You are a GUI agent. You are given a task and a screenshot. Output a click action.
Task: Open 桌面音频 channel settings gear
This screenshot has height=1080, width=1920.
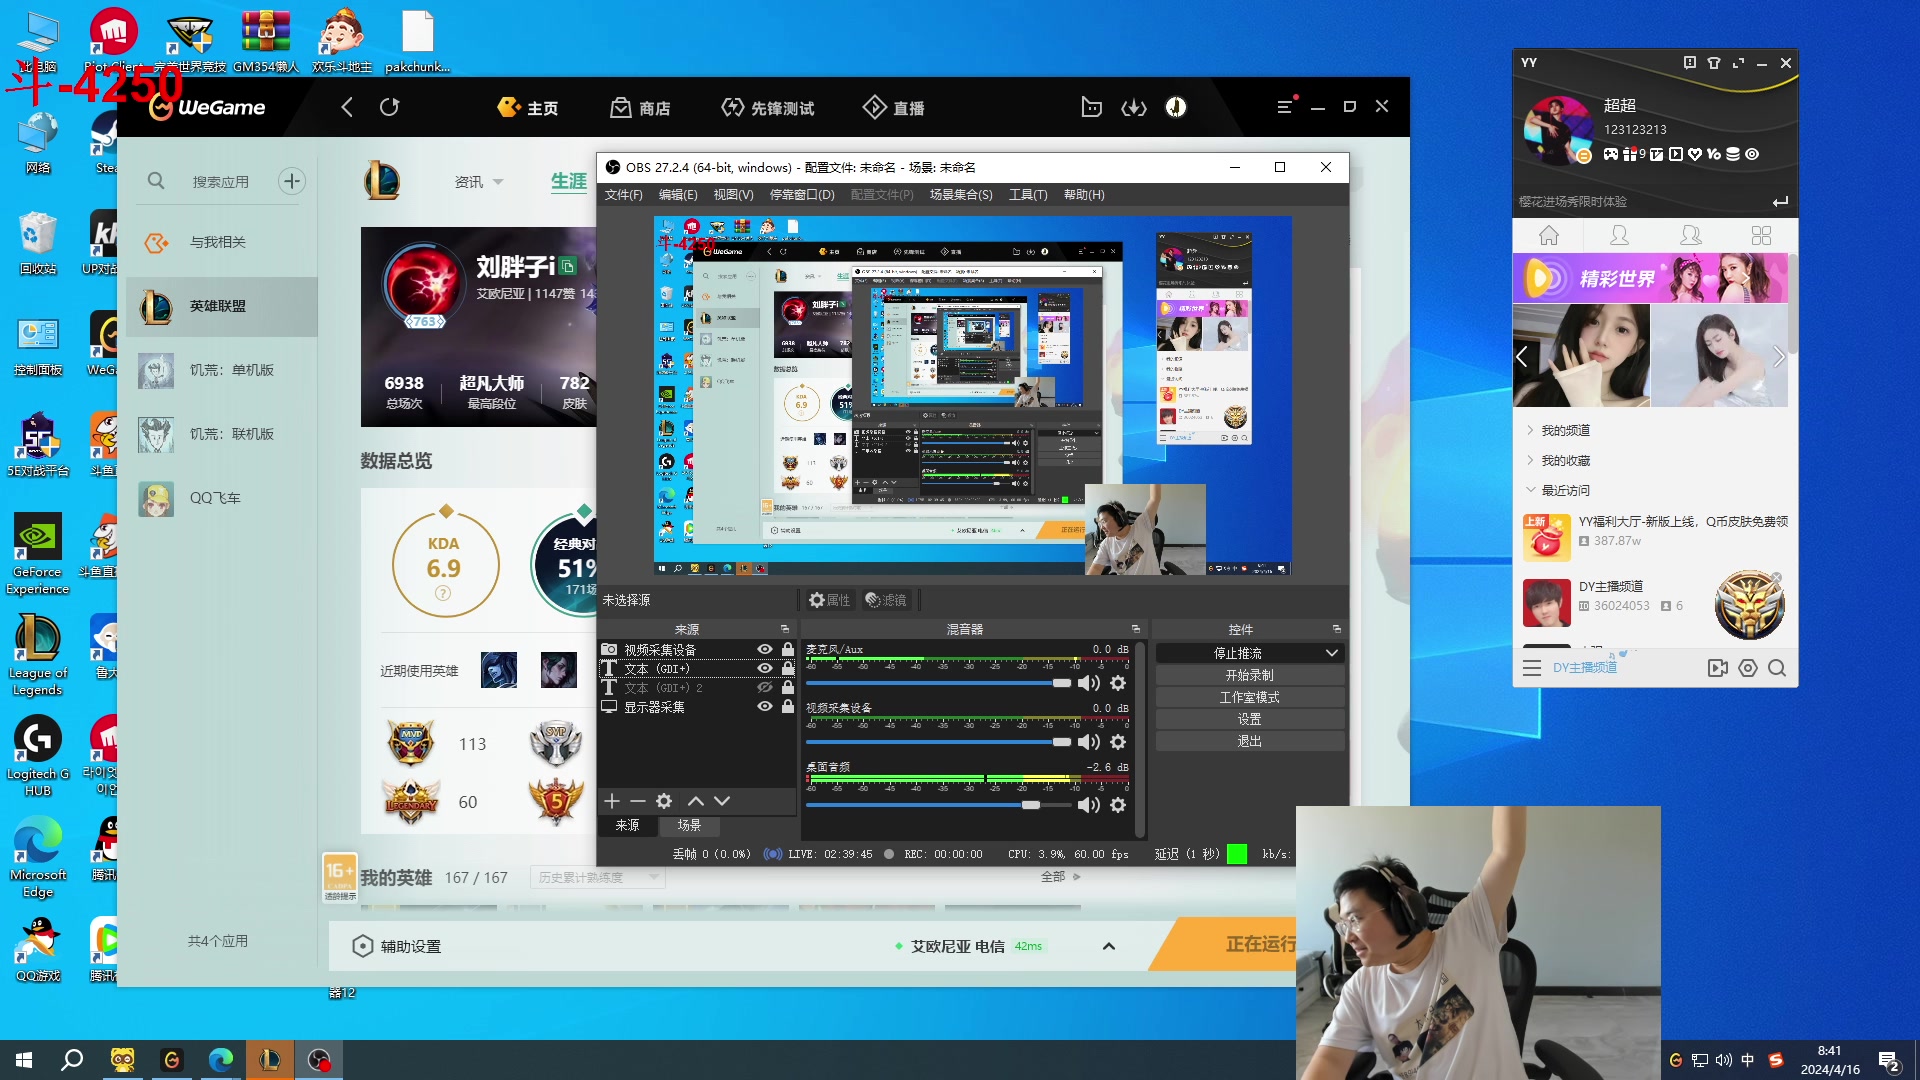click(1118, 805)
